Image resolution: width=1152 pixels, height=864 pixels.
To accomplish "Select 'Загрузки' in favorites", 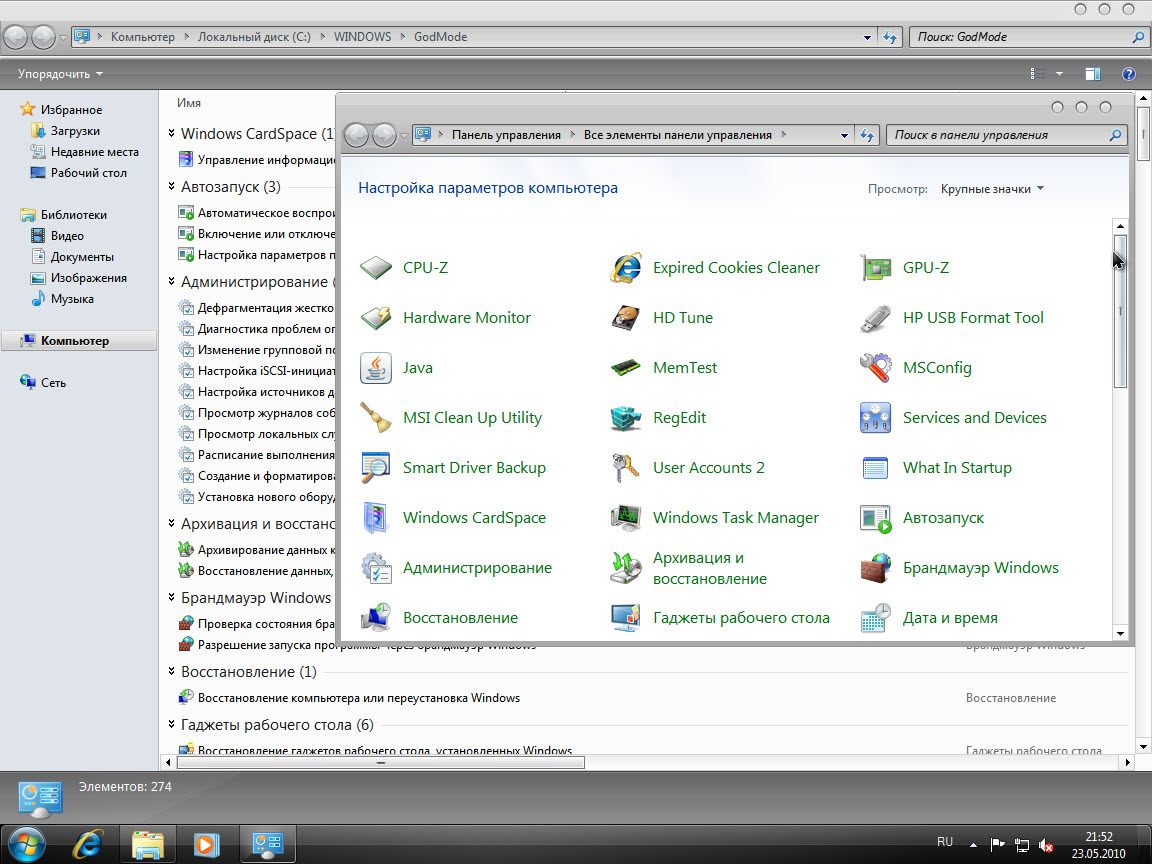I will point(75,131).
